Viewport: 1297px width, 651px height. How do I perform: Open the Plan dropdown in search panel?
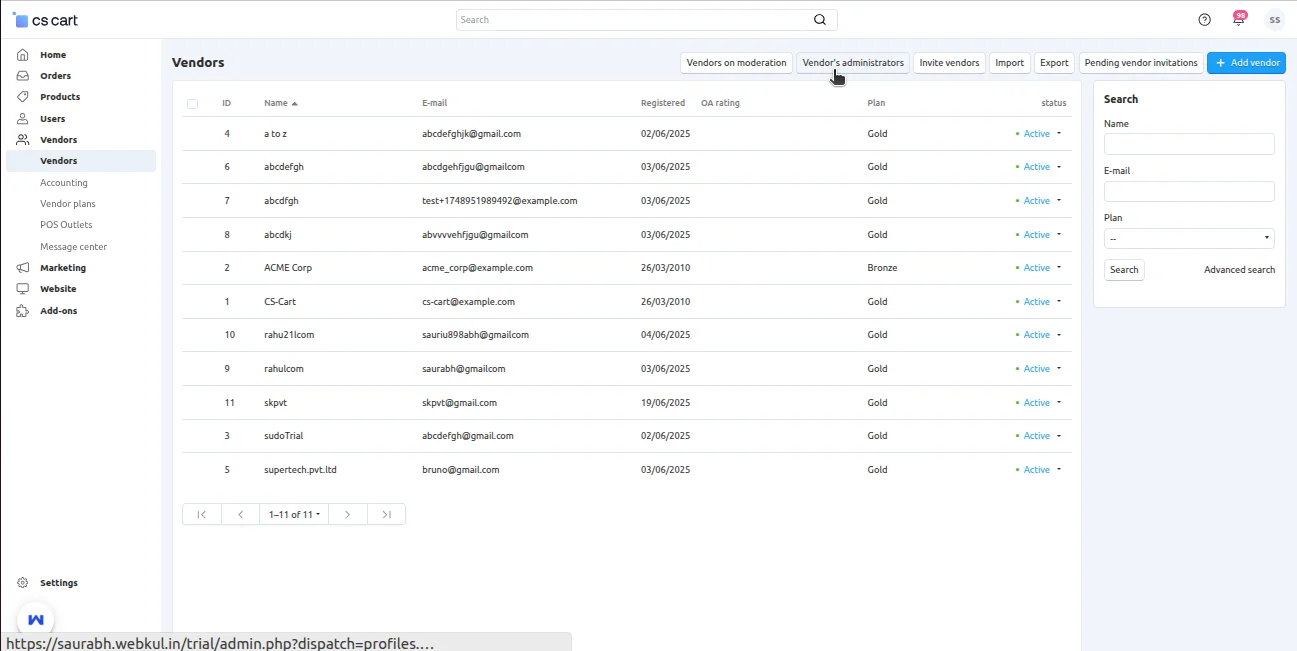(x=1188, y=238)
